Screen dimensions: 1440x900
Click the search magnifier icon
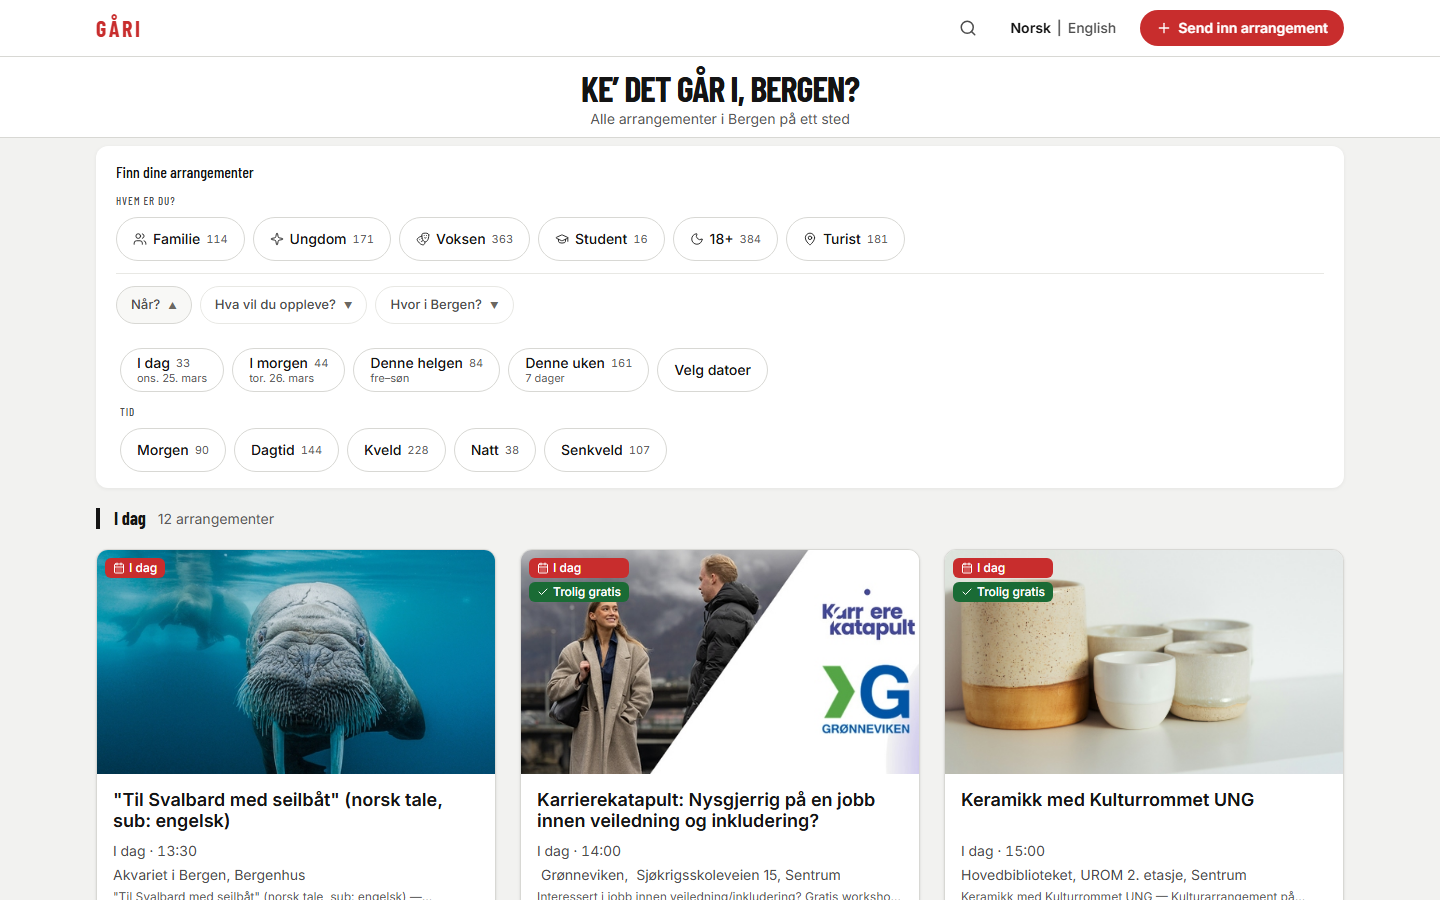pos(967,27)
